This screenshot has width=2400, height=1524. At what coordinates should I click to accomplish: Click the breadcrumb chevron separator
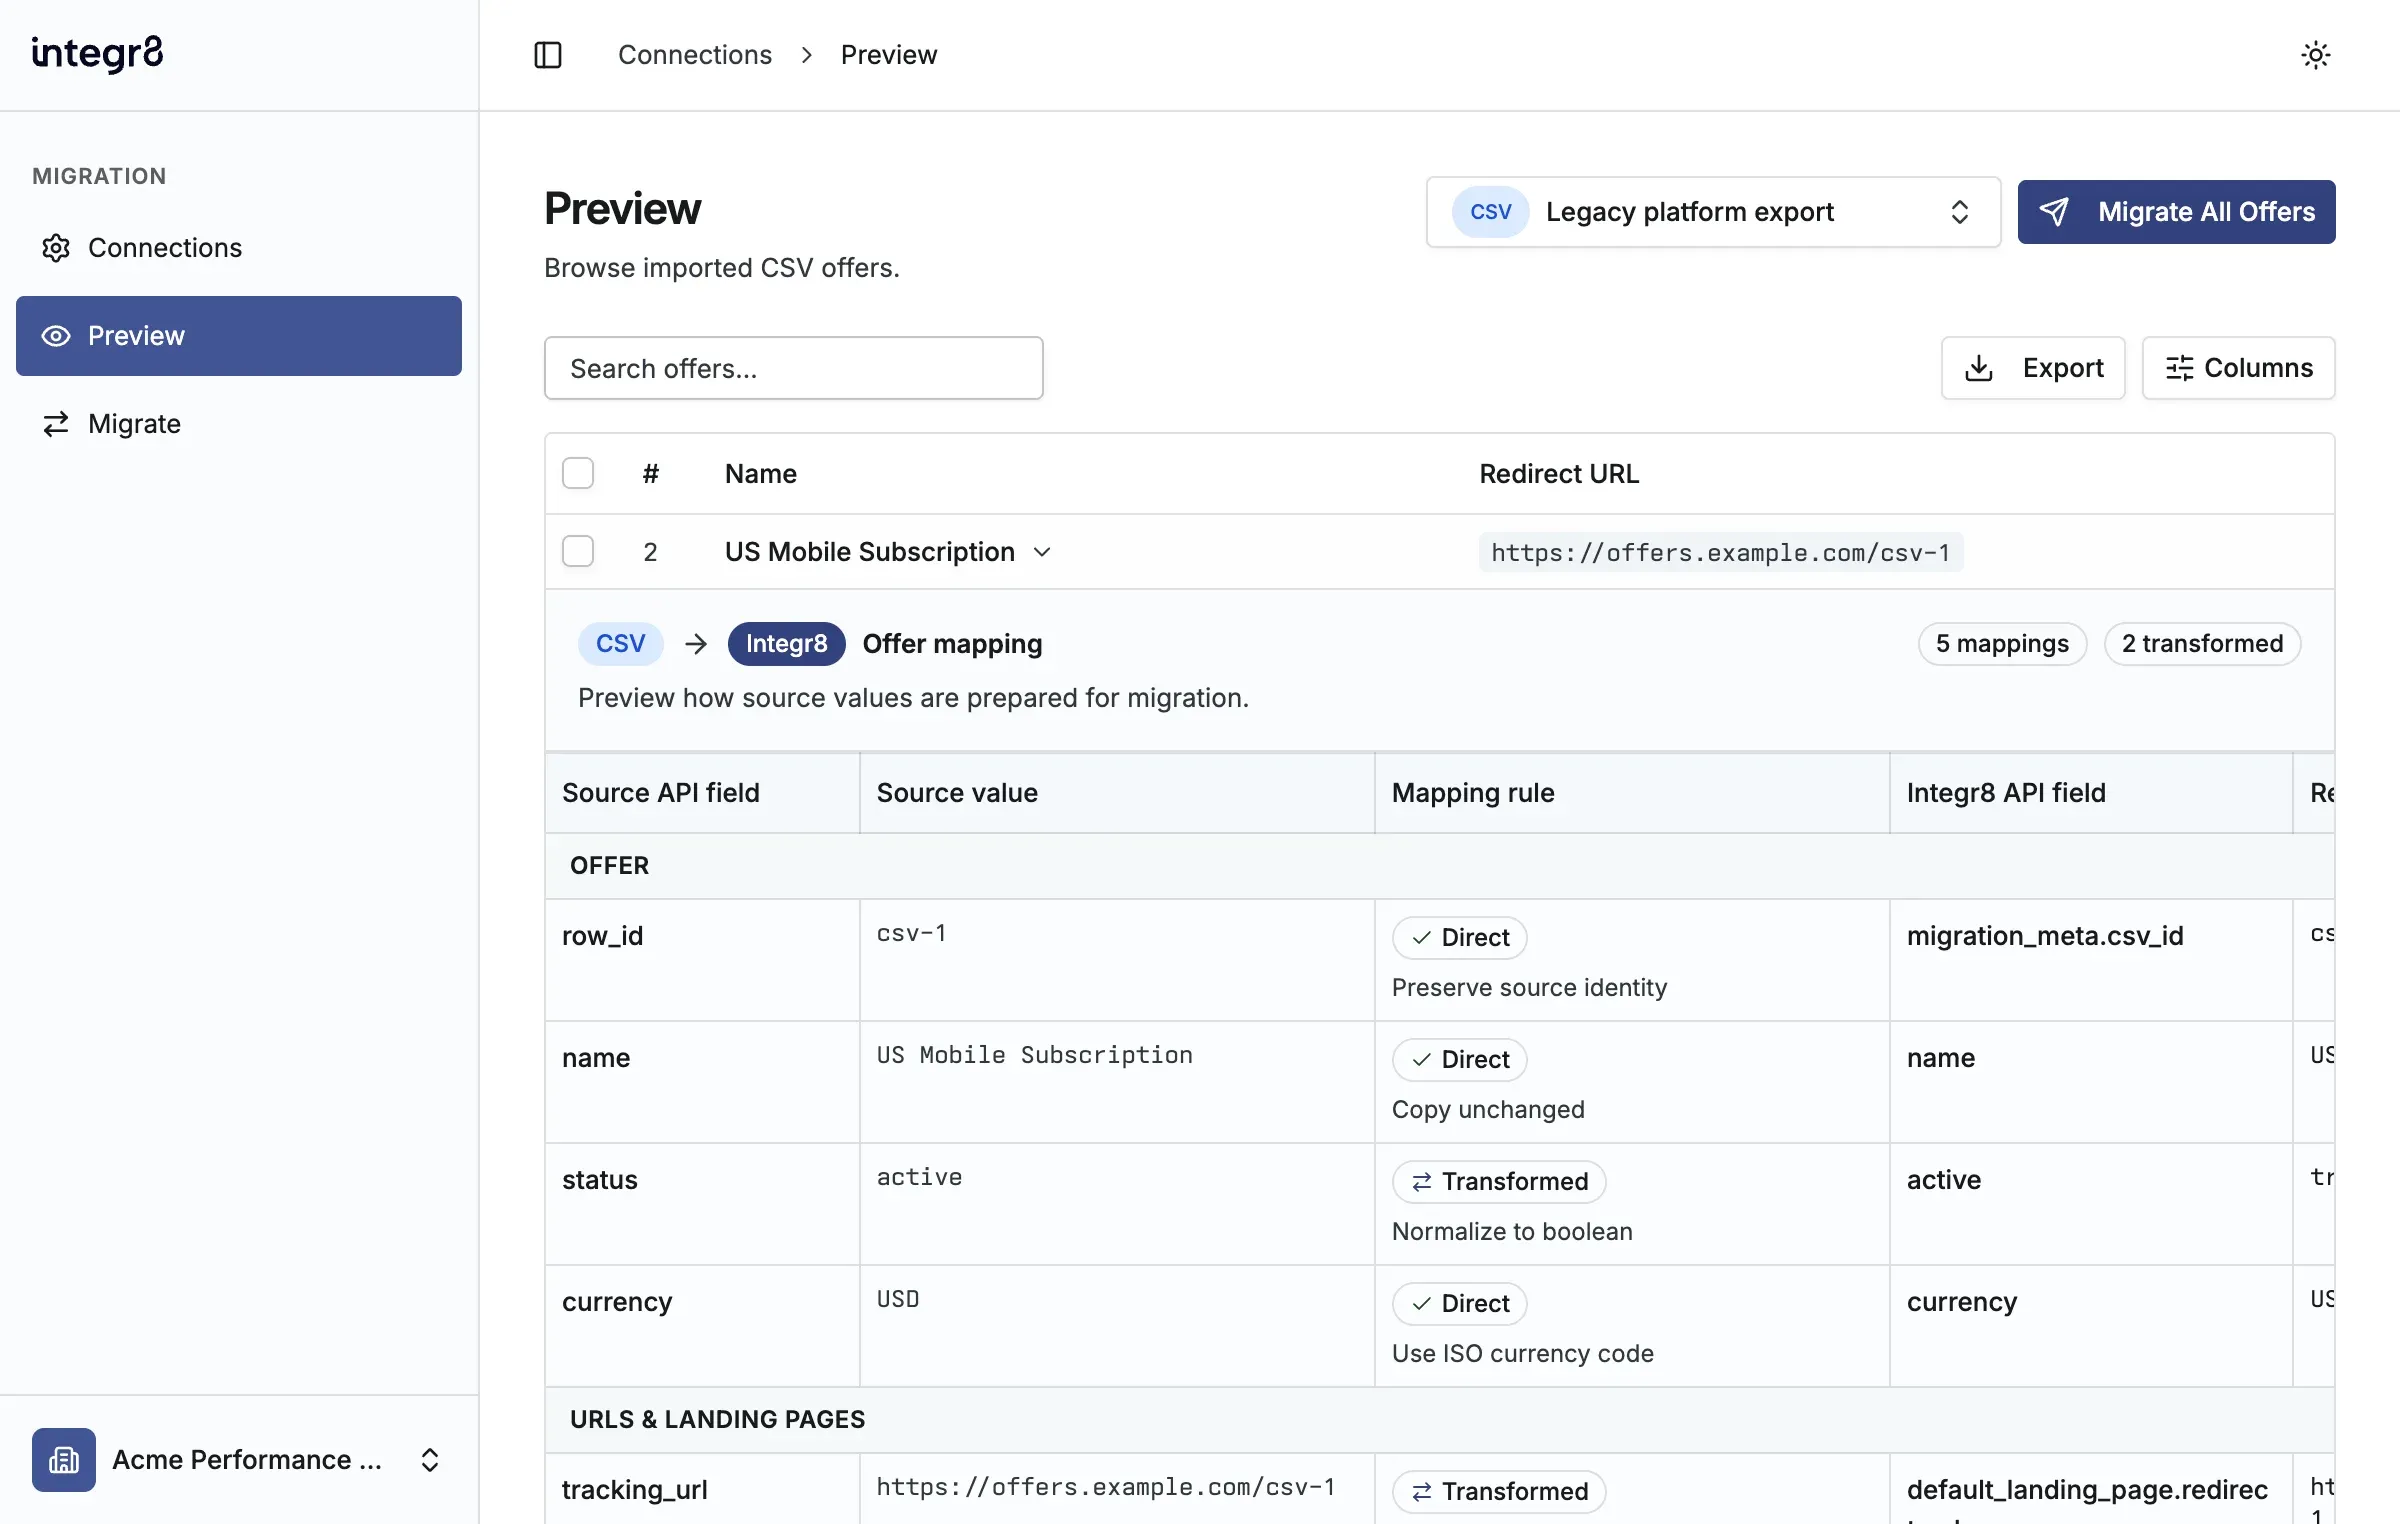pyautogui.click(x=807, y=55)
